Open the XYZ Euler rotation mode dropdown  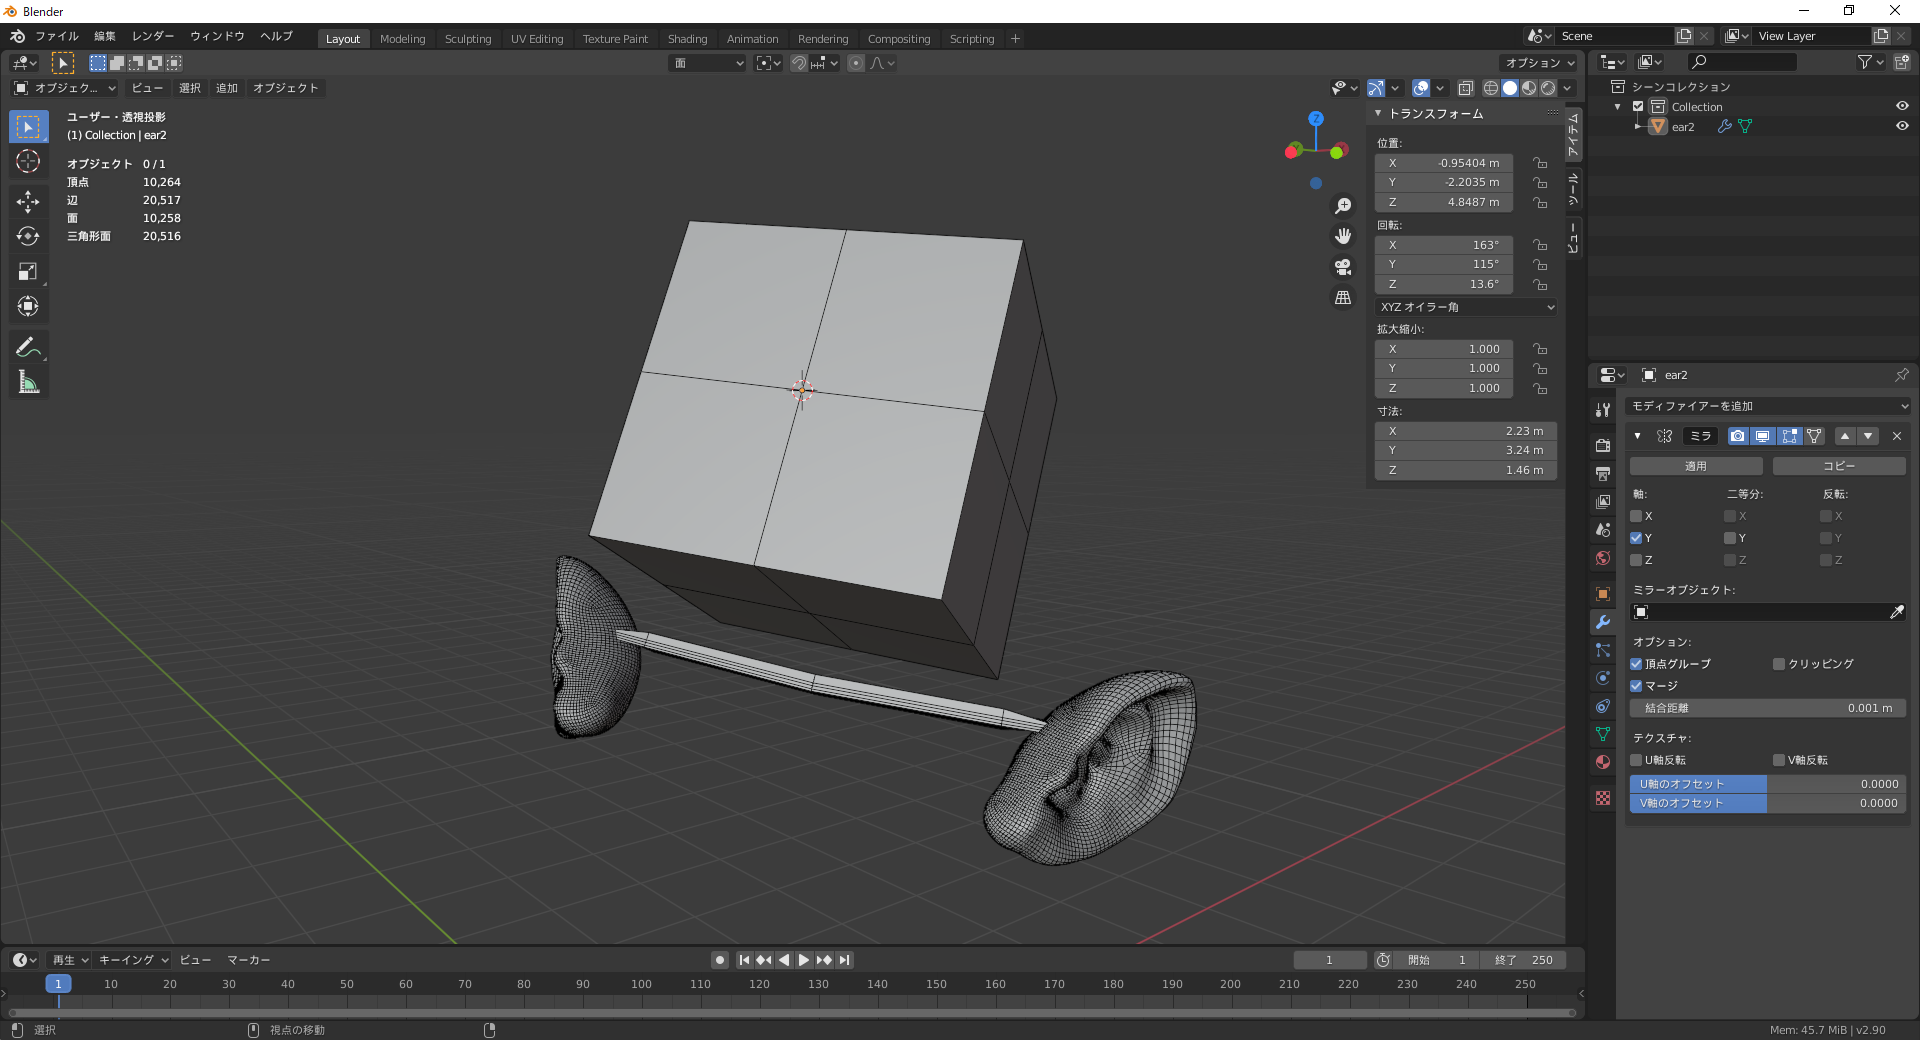click(x=1466, y=307)
